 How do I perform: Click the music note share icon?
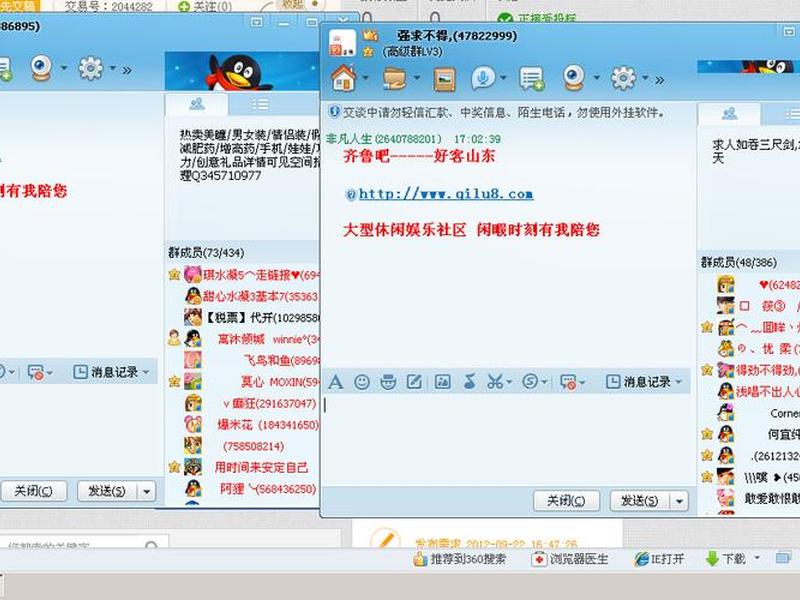coord(469,381)
